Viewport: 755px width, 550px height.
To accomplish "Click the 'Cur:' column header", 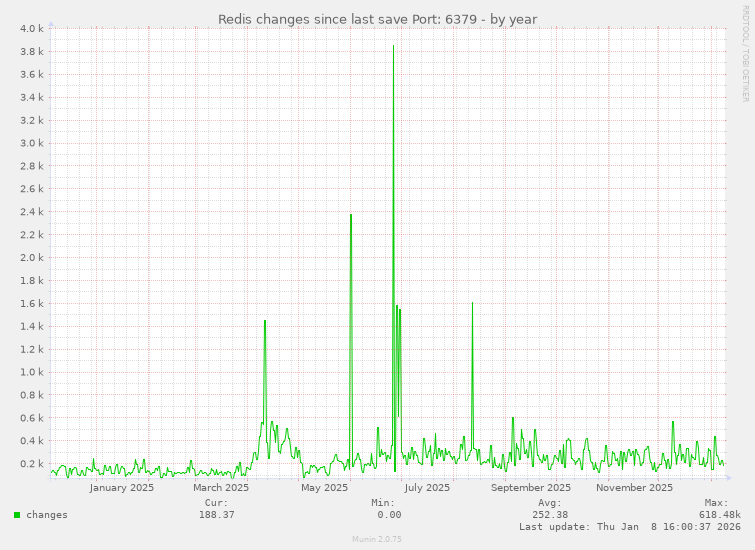I will point(217,503).
